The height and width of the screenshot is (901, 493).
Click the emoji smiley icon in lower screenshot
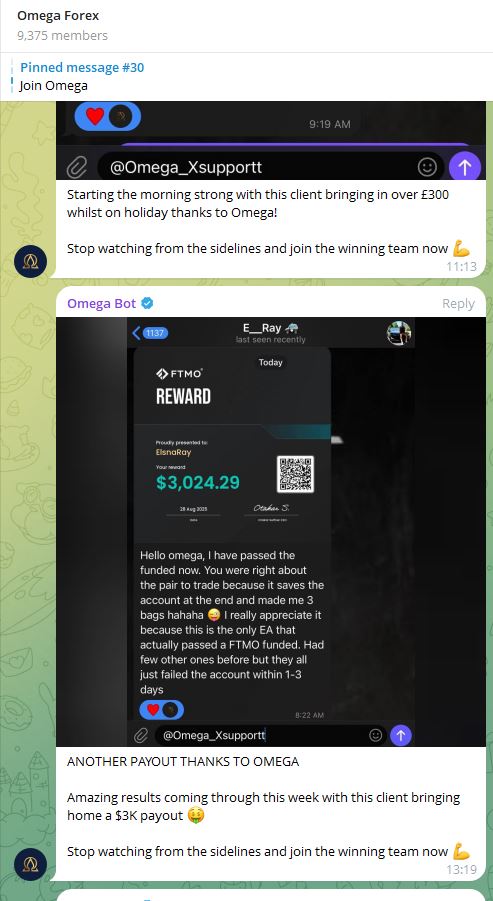[x=376, y=735]
